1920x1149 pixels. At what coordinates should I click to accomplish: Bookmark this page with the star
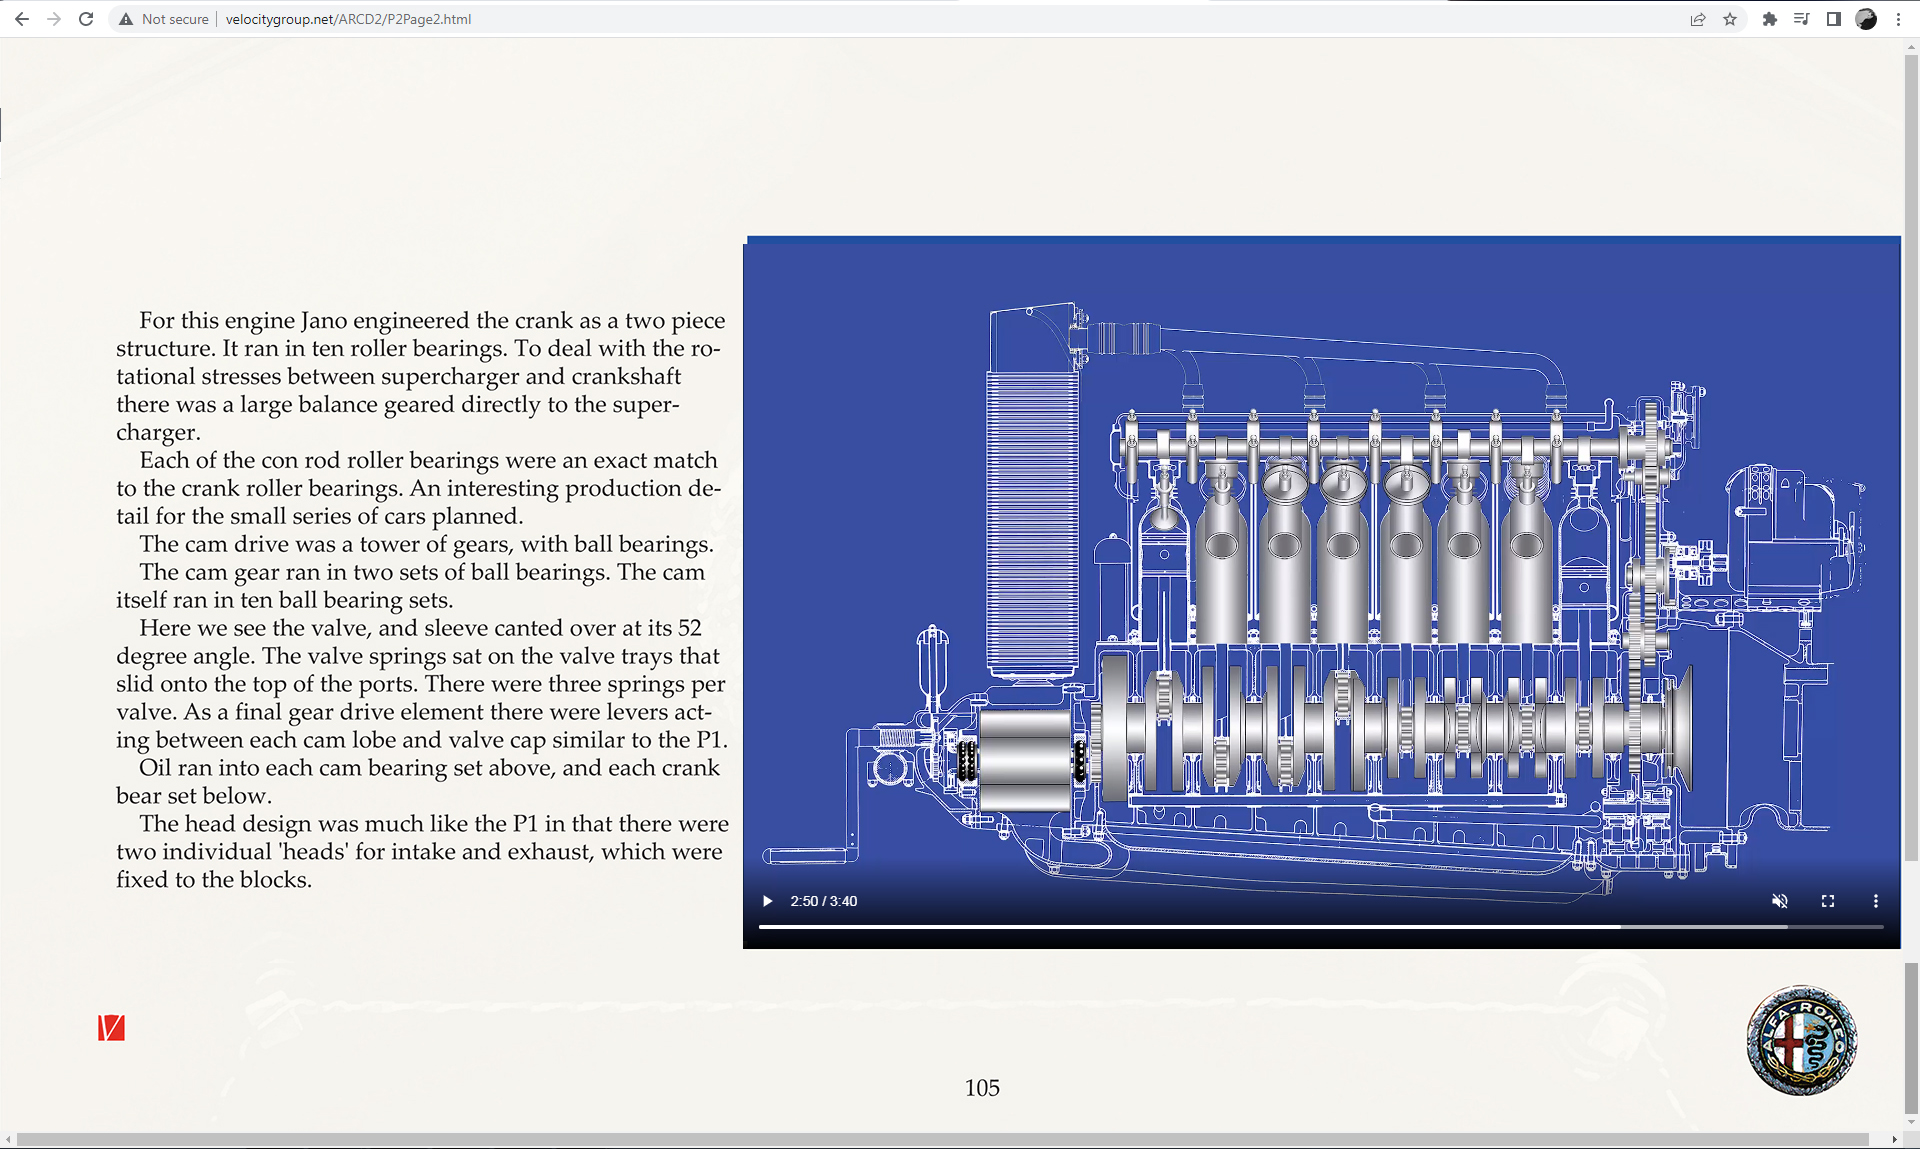(1730, 19)
